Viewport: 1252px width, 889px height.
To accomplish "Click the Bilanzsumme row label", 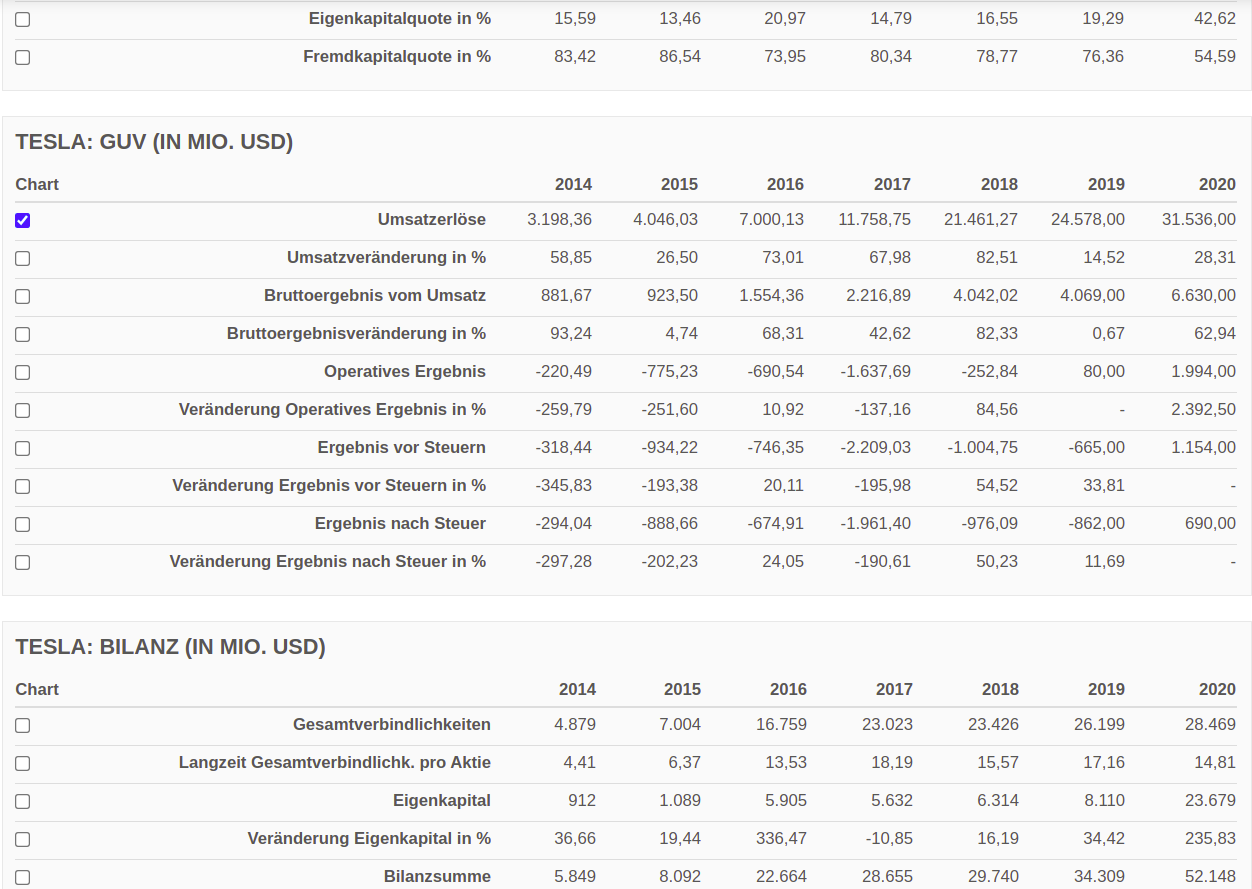I will tap(437, 876).
